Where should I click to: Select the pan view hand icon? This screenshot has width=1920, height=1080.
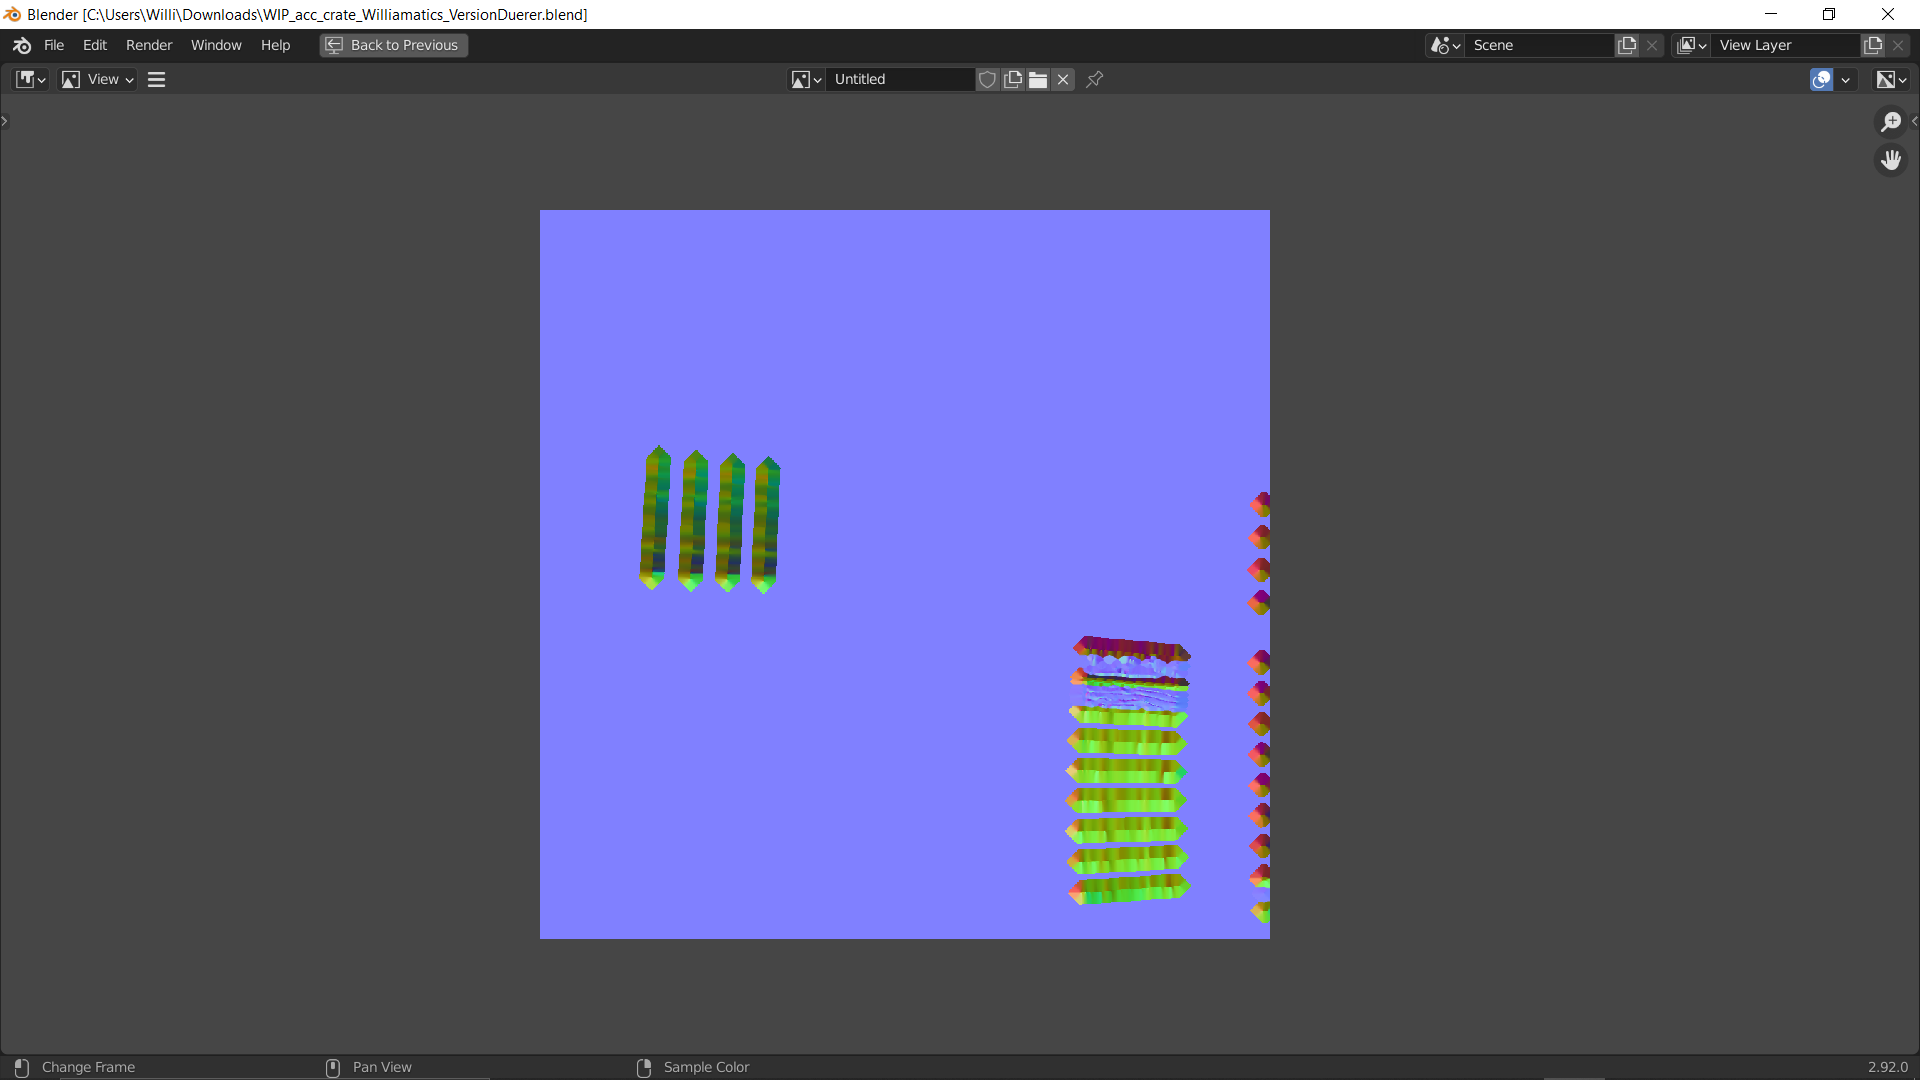pyautogui.click(x=1890, y=160)
